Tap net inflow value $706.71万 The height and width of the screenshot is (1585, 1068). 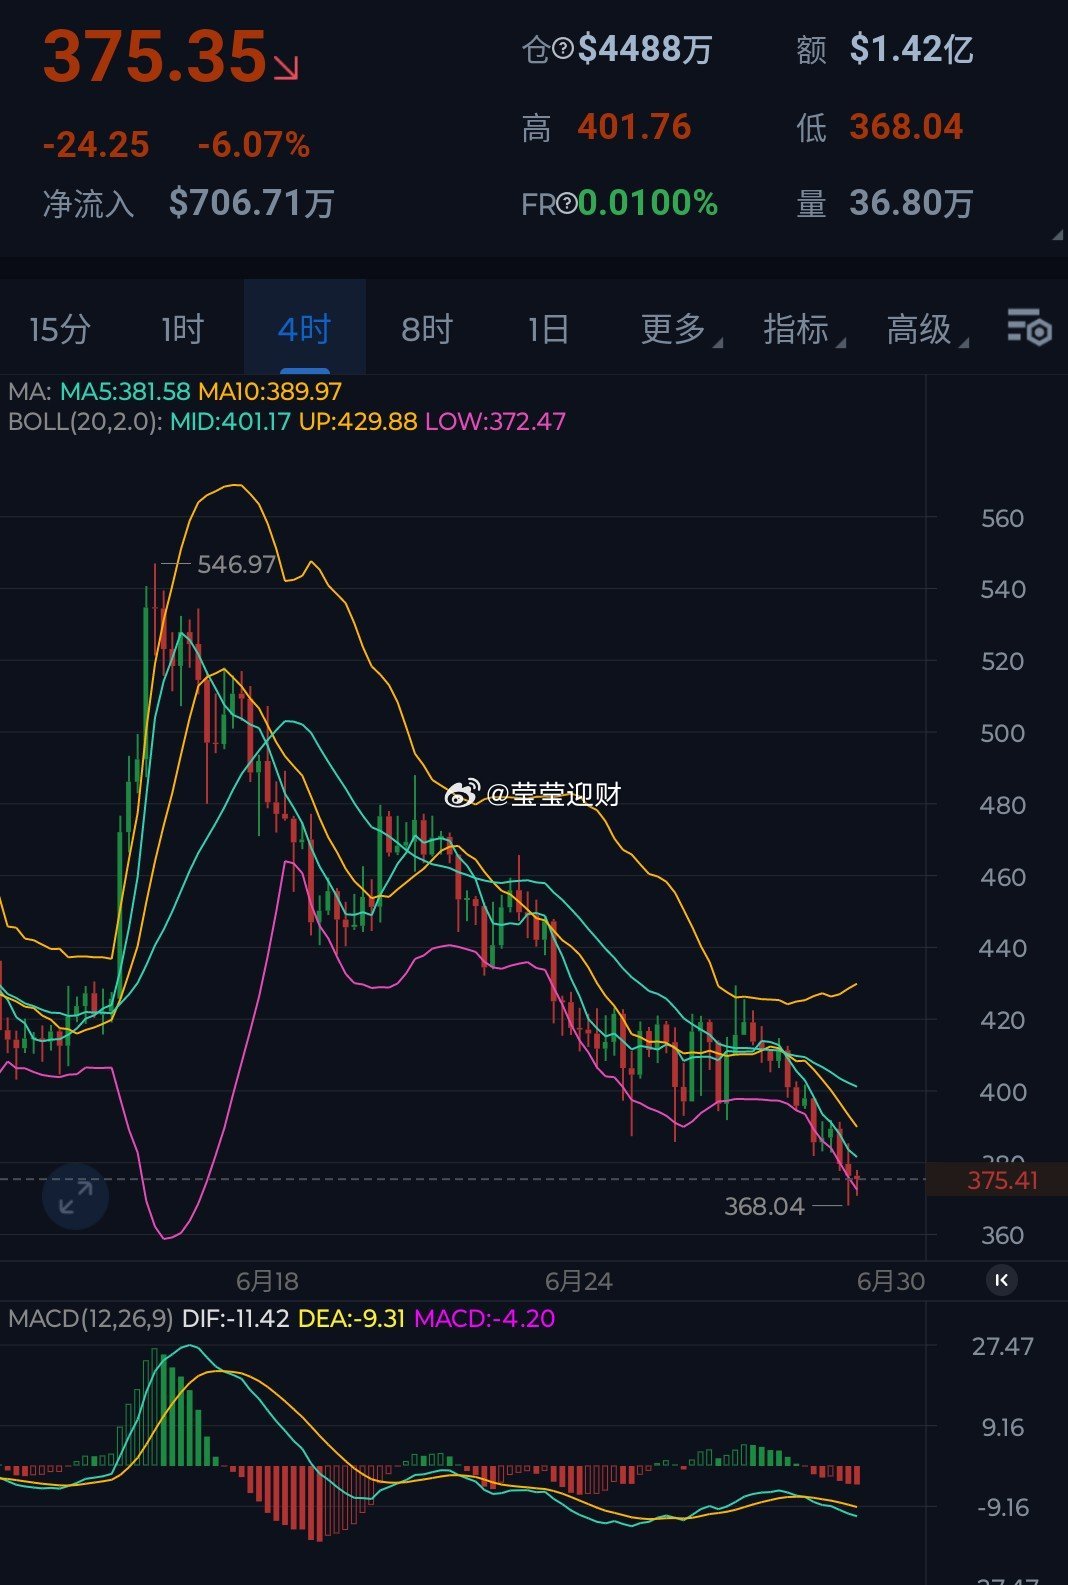click(251, 203)
